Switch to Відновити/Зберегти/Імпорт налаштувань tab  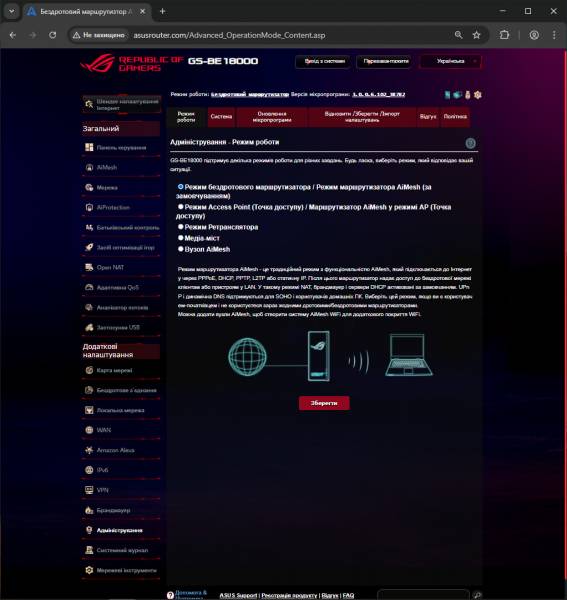pyautogui.click(x=362, y=117)
